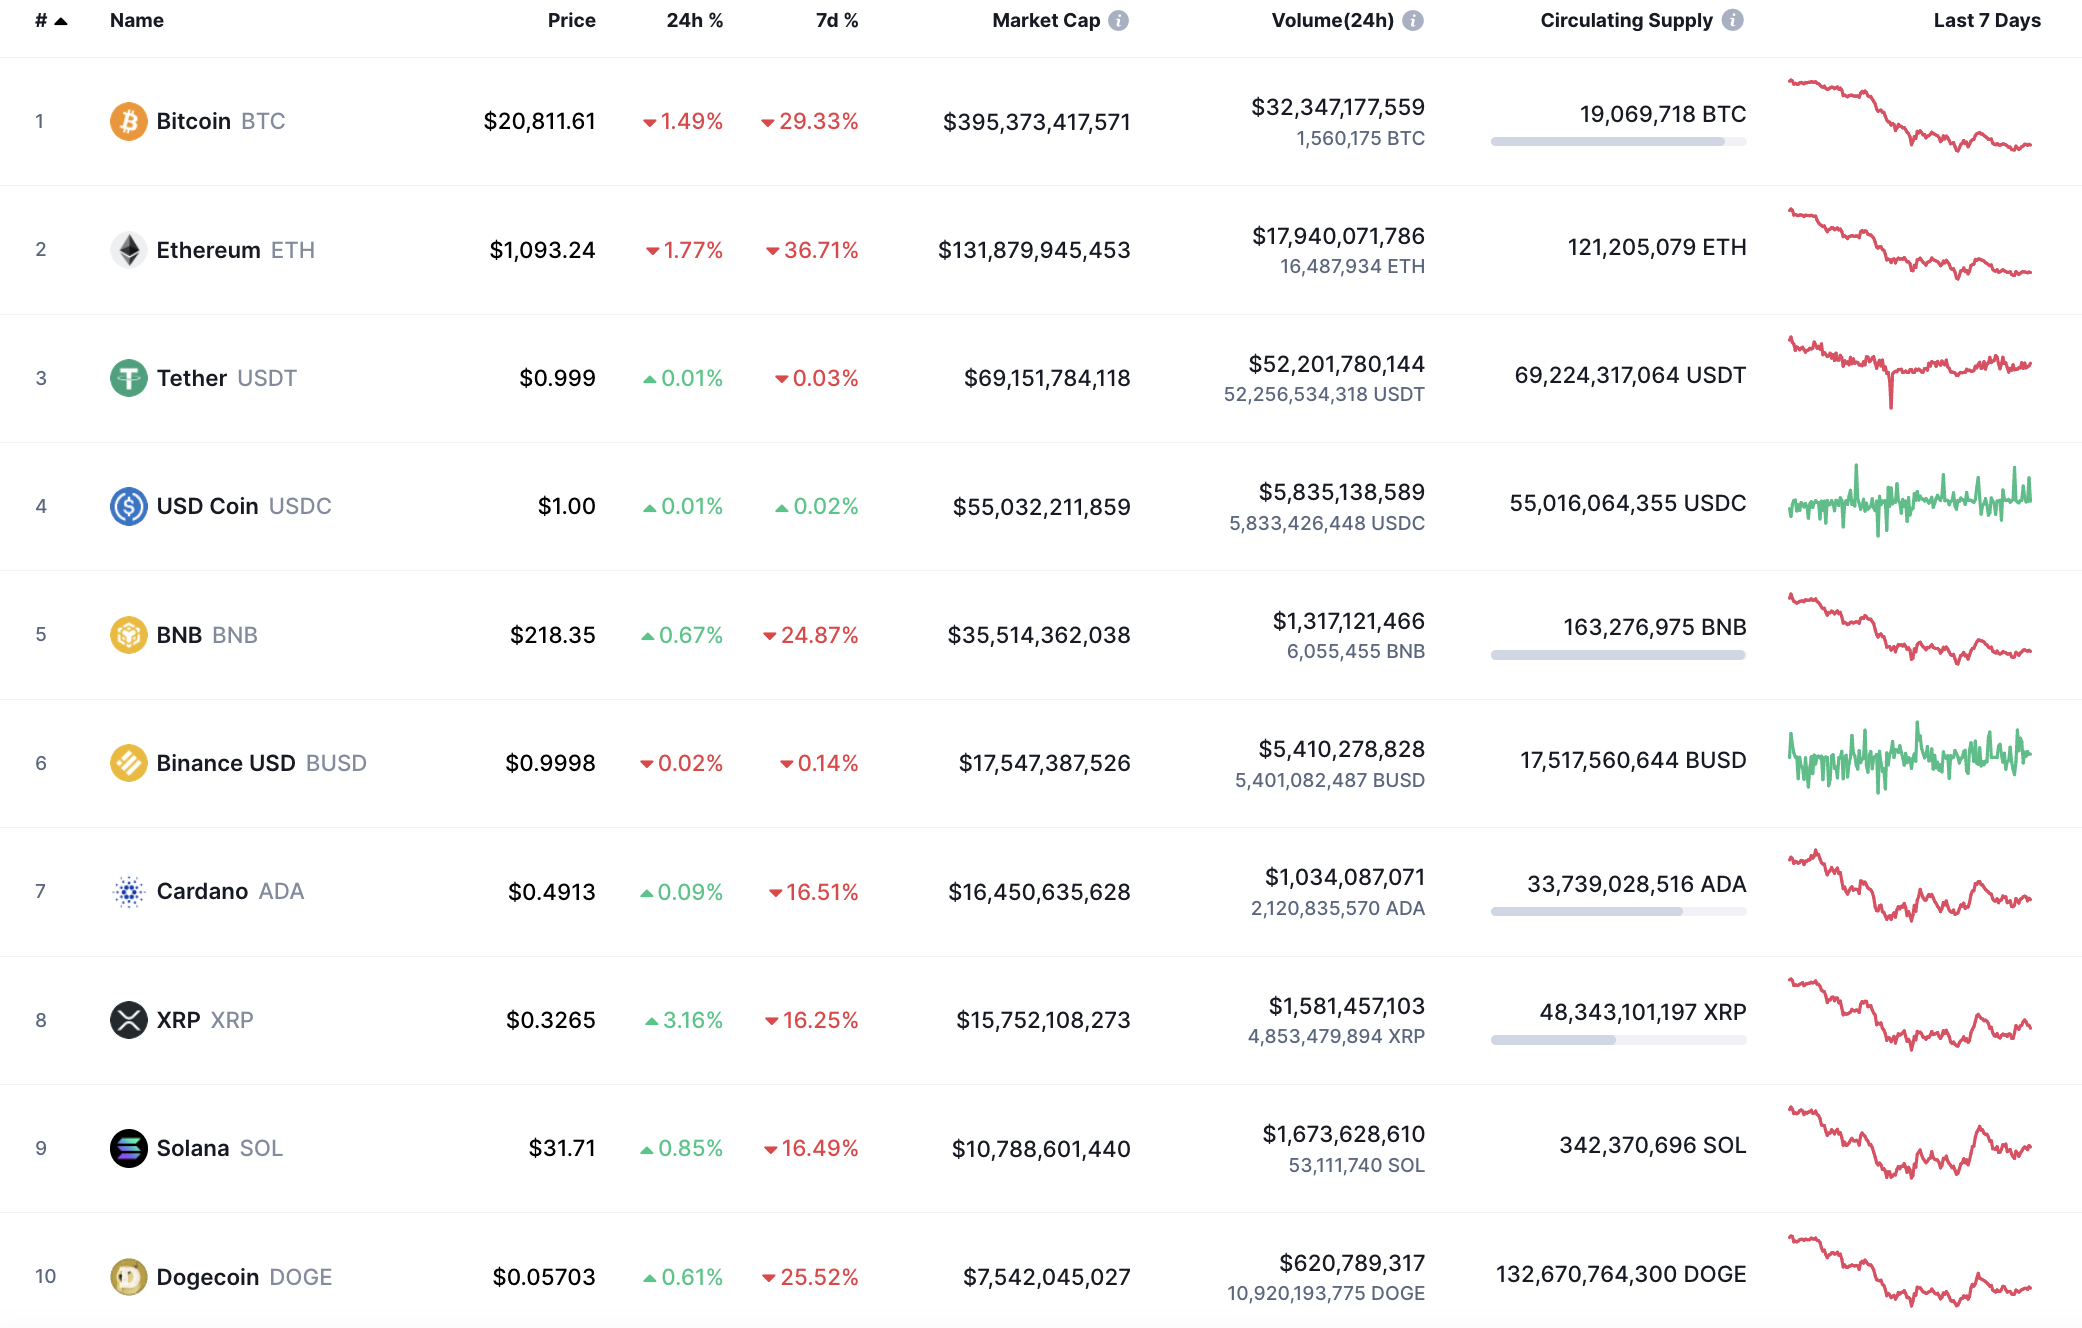The height and width of the screenshot is (1328, 2082).
Task: Click the Dogecoin logo icon
Action: [x=128, y=1277]
